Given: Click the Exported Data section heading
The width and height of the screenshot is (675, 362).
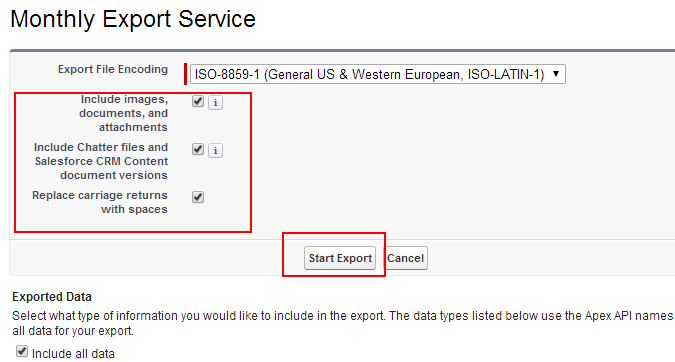Looking at the screenshot, I should tap(52, 297).
